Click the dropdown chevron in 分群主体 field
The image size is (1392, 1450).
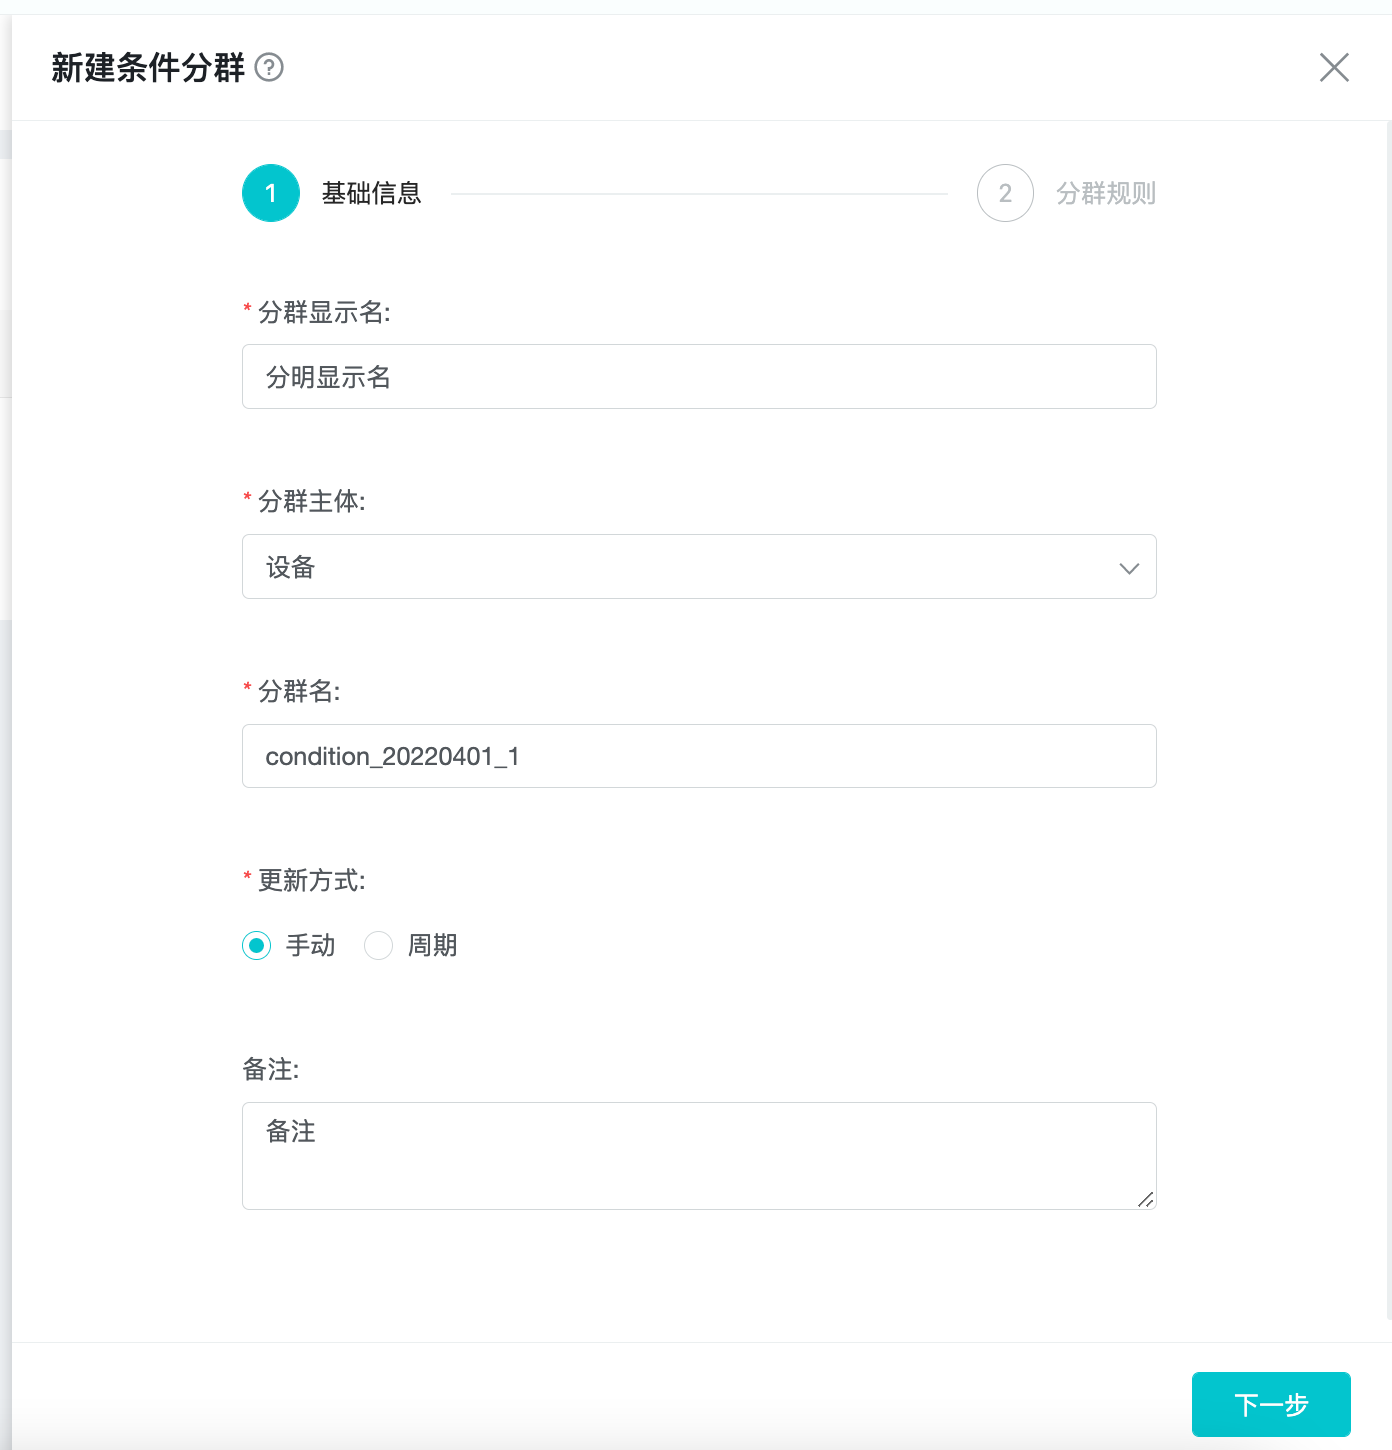coord(1129,567)
